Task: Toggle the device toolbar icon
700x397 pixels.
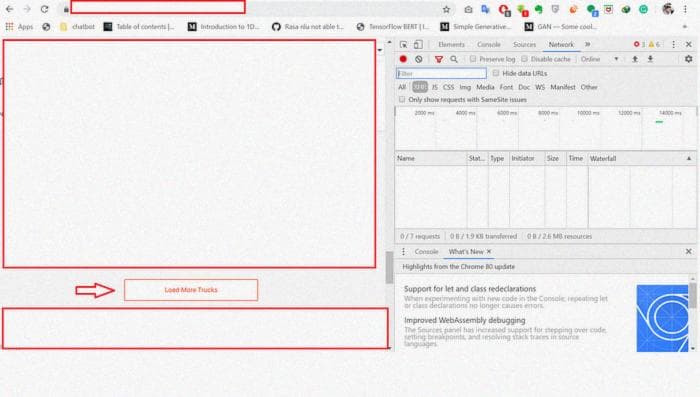Action: point(418,45)
